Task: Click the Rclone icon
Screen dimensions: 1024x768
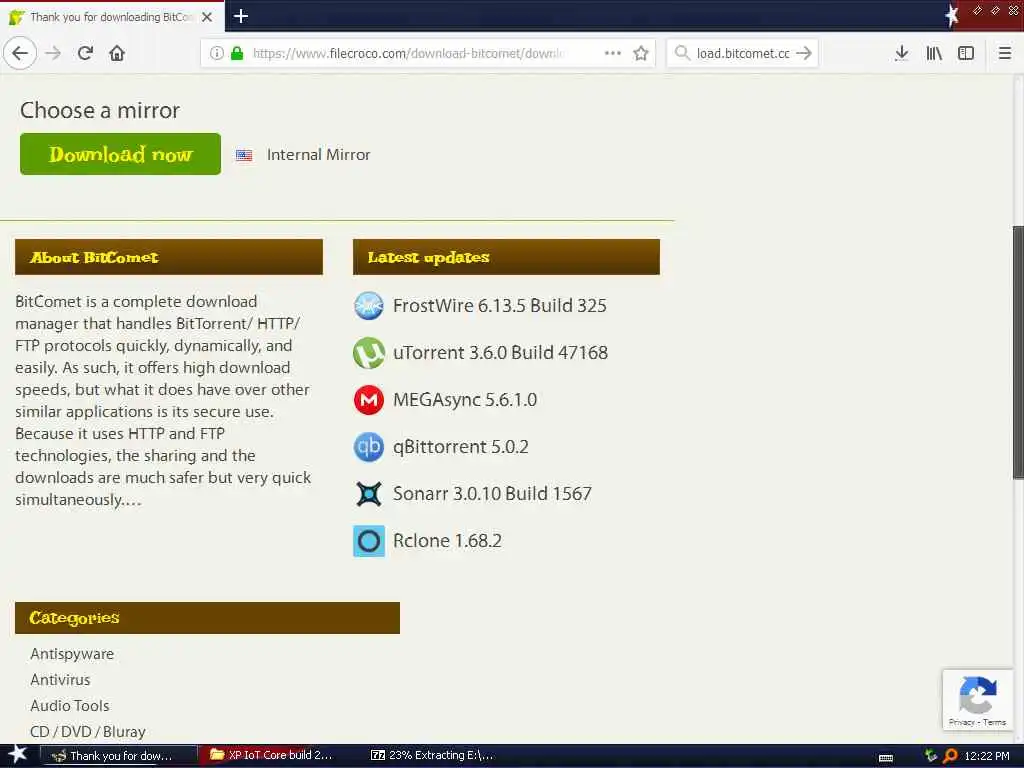Action: (x=369, y=541)
